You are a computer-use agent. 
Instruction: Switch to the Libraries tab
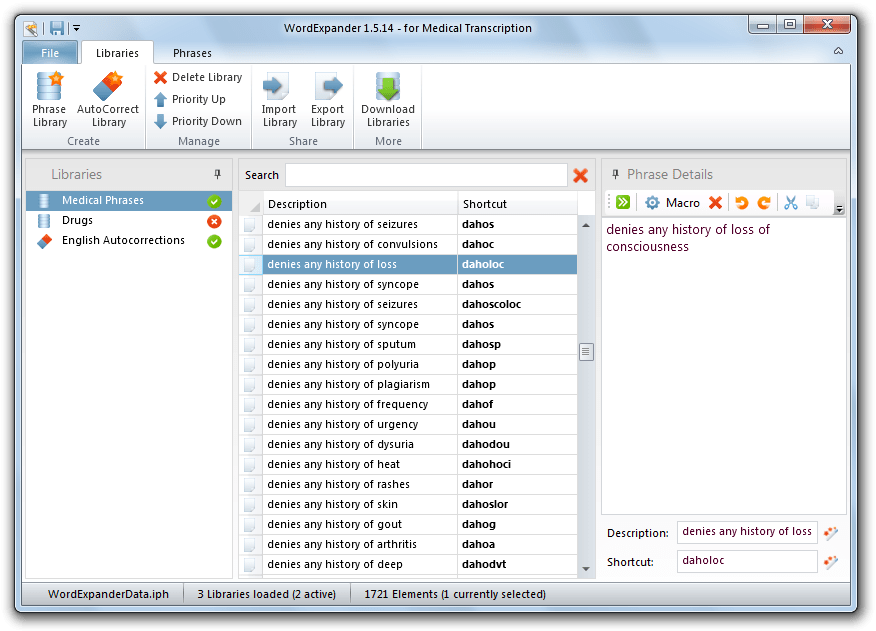[117, 53]
